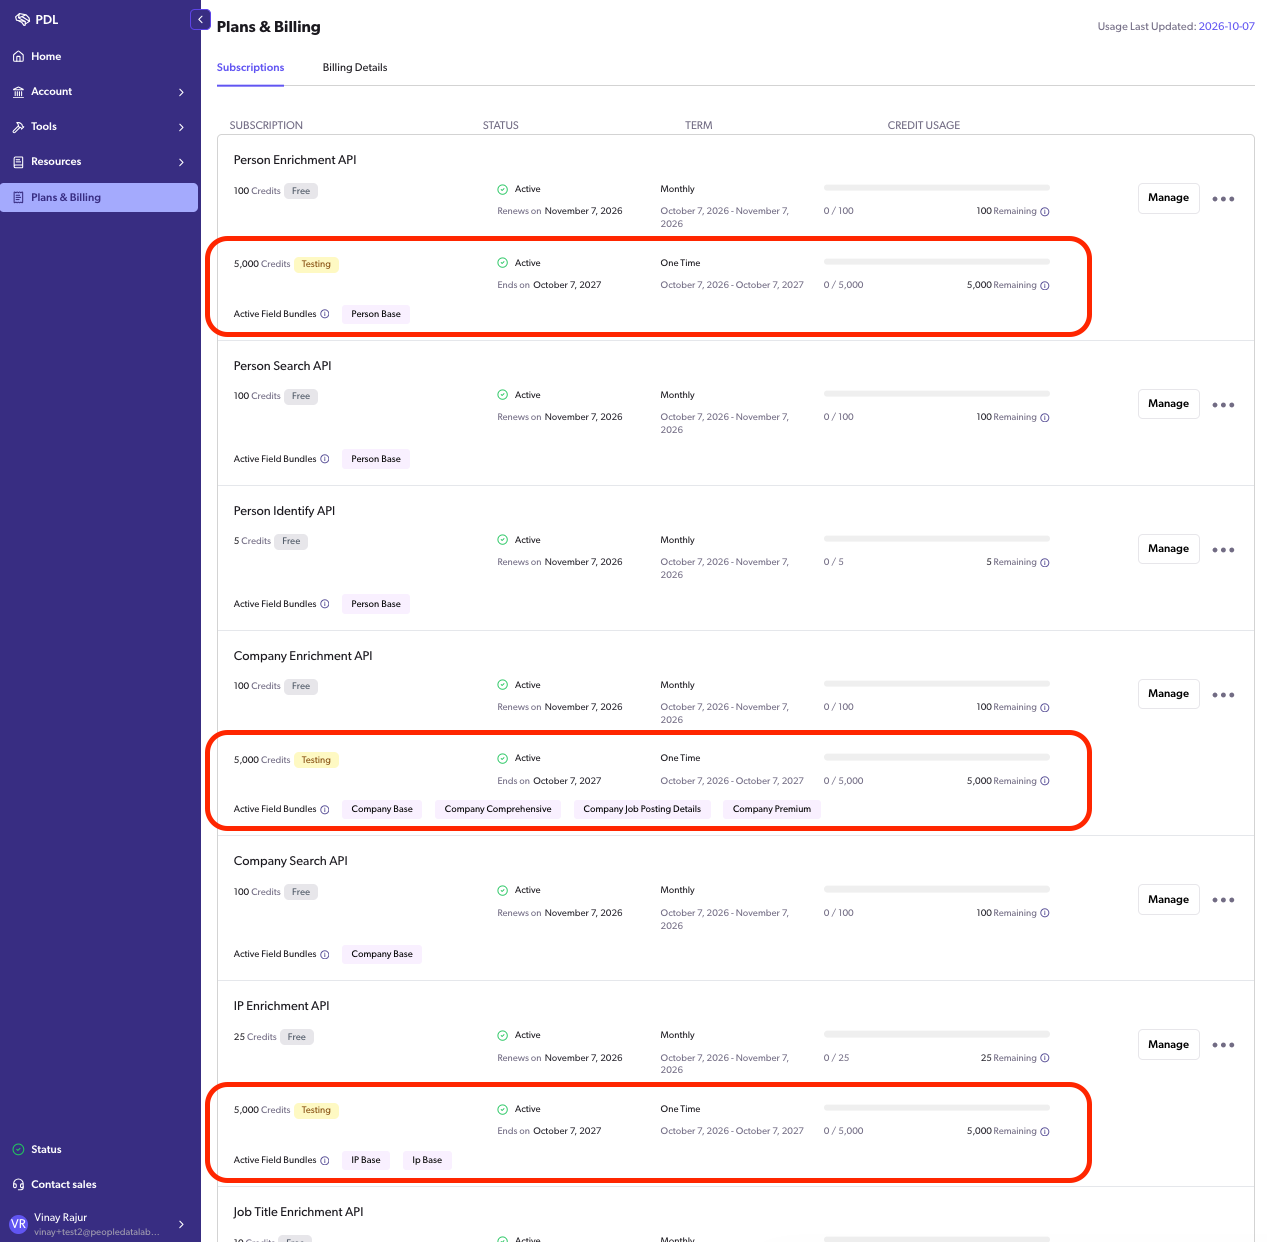Click the Company Base tag under Company Search
Image resolution: width=1267 pixels, height=1242 pixels.
click(382, 954)
